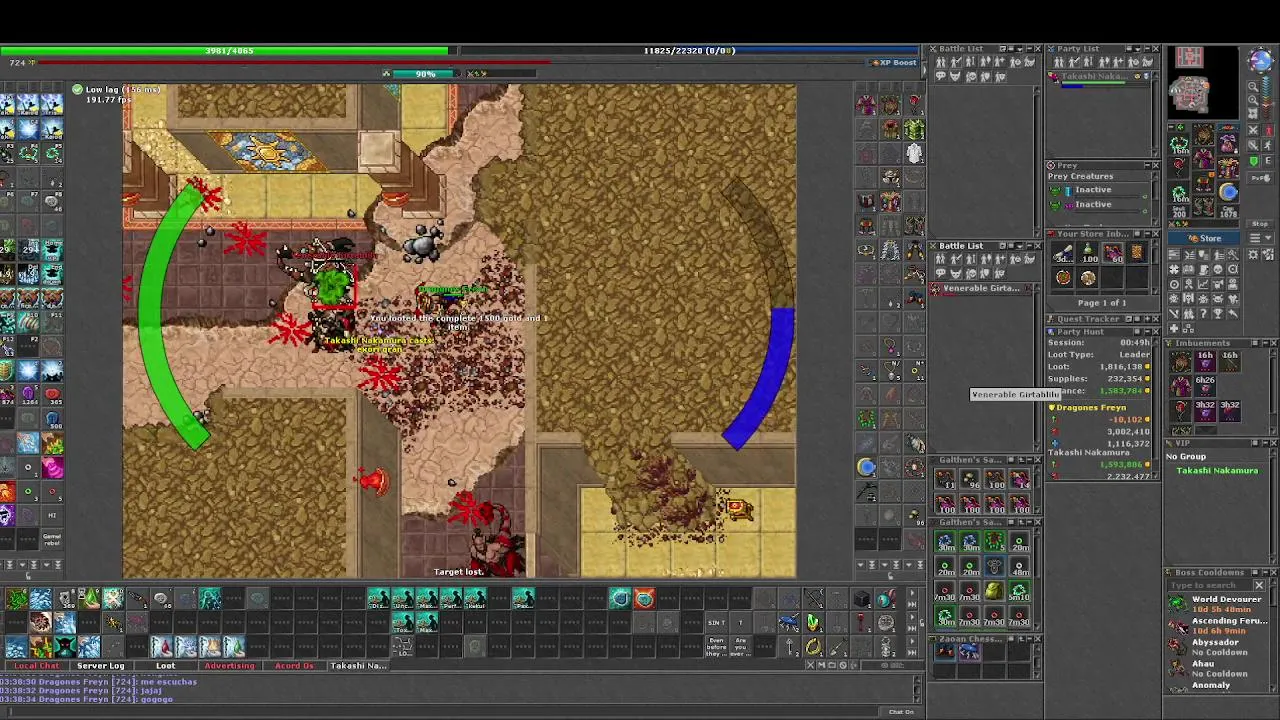Minimize the Prey panel

point(1147,165)
